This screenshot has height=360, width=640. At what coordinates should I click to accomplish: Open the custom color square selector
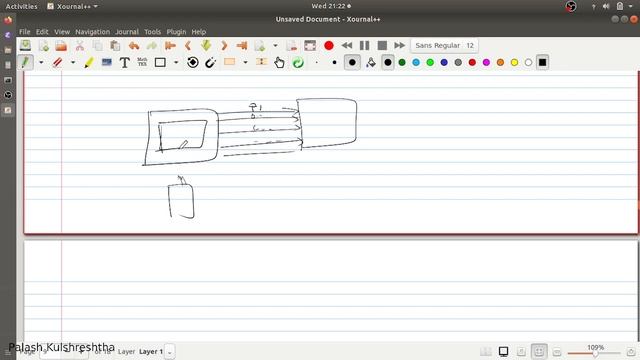tap(542, 62)
